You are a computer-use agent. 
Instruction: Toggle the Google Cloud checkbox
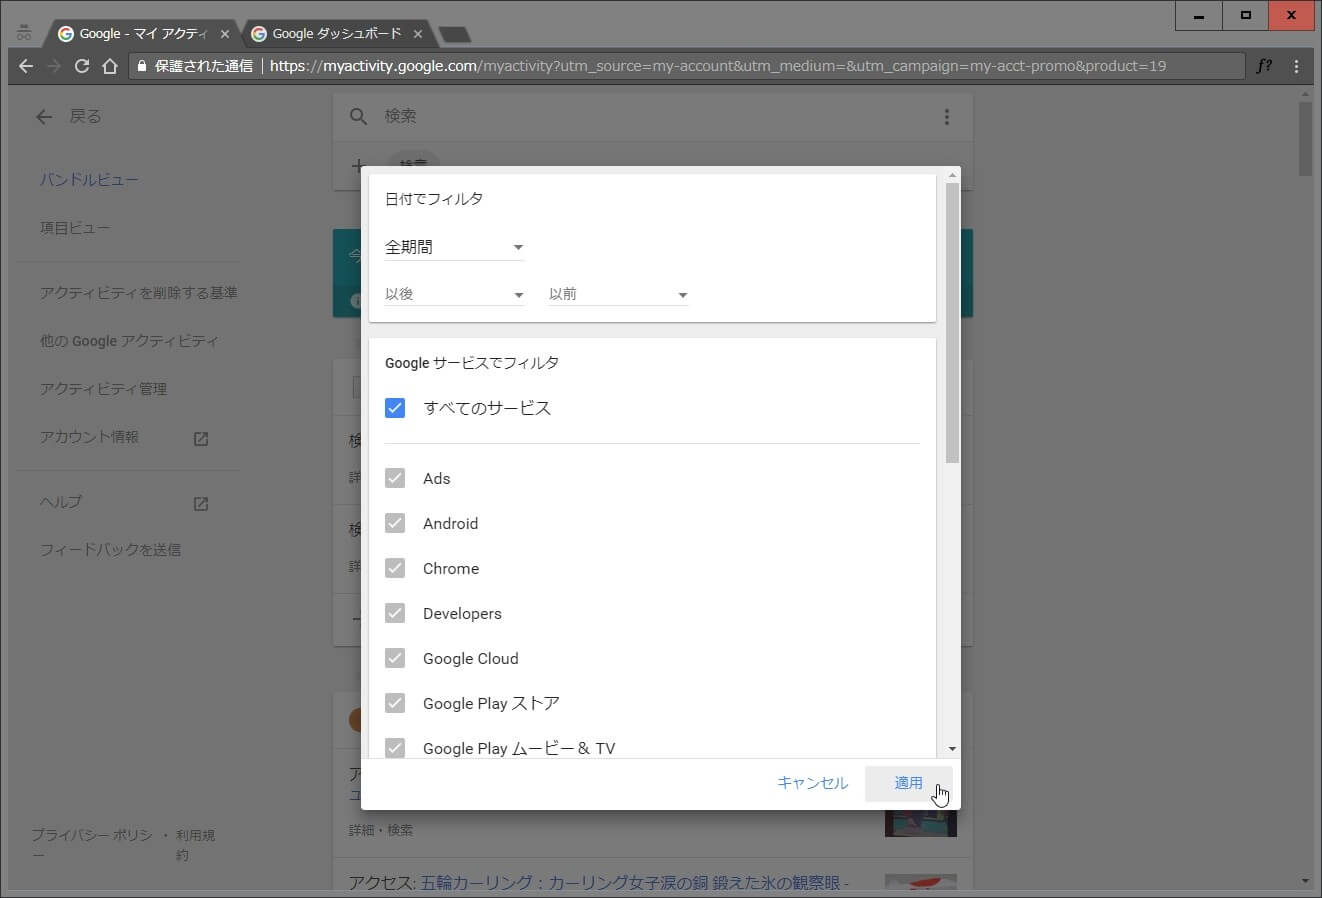[x=395, y=658]
